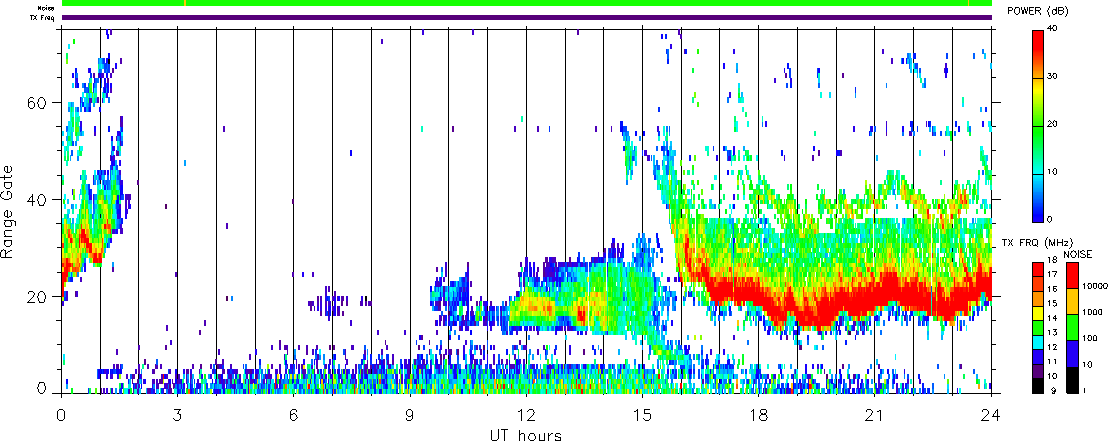Click the x-axis tick label "3"
The width and height of the screenshot is (1108, 441).
pos(177,415)
